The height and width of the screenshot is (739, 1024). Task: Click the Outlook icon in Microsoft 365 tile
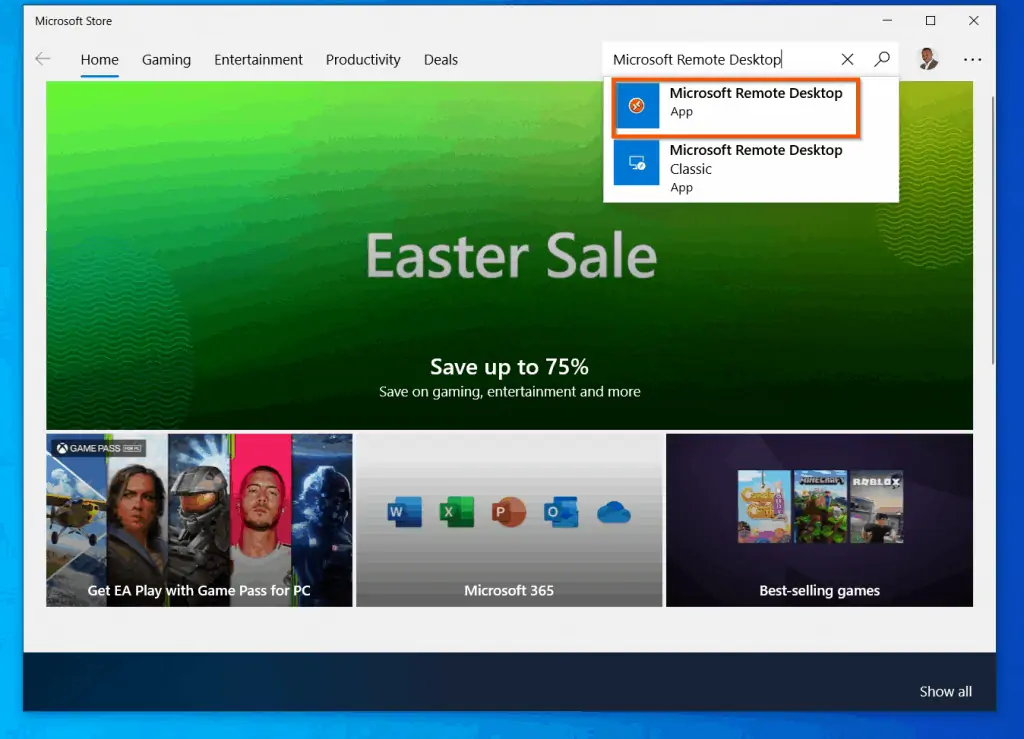(560, 511)
